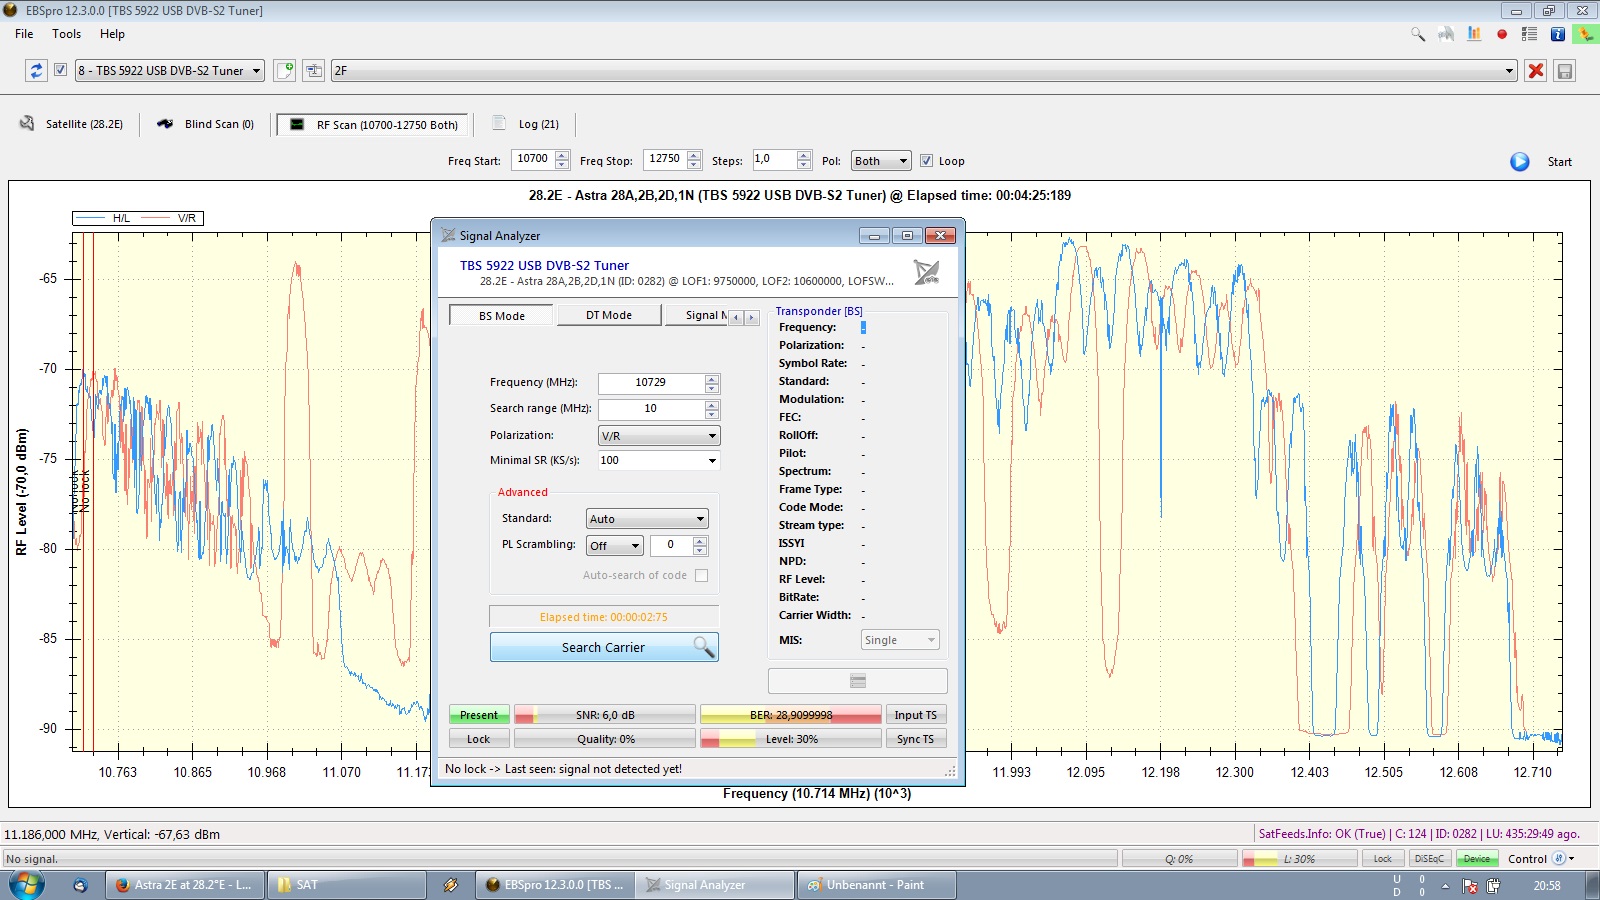Open the Polarization V/R dropdown
The width and height of the screenshot is (1600, 900).
point(659,436)
